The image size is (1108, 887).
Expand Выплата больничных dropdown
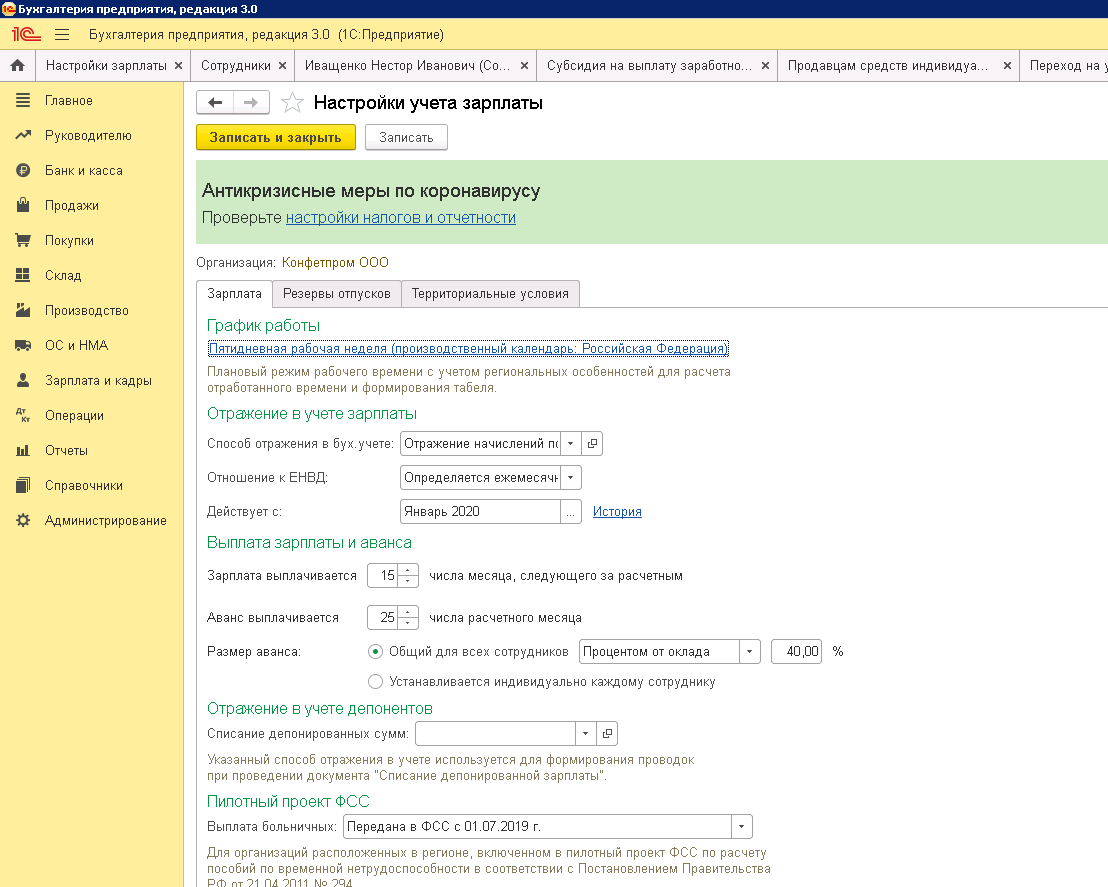tap(742, 826)
